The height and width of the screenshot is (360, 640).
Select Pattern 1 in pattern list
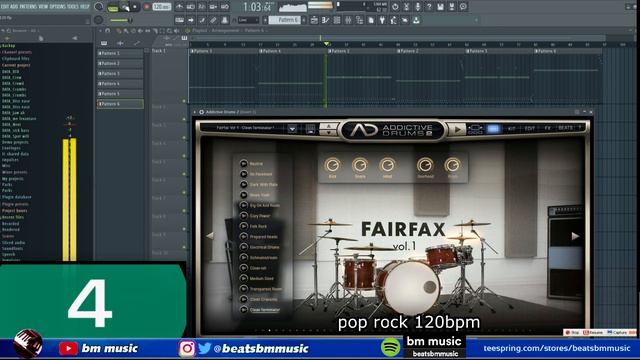pos(120,53)
